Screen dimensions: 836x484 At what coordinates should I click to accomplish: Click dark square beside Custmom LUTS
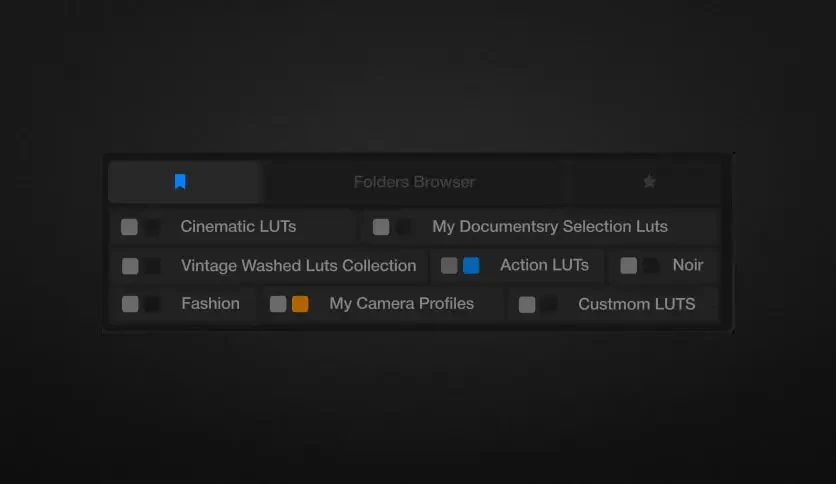coord(549,304)
